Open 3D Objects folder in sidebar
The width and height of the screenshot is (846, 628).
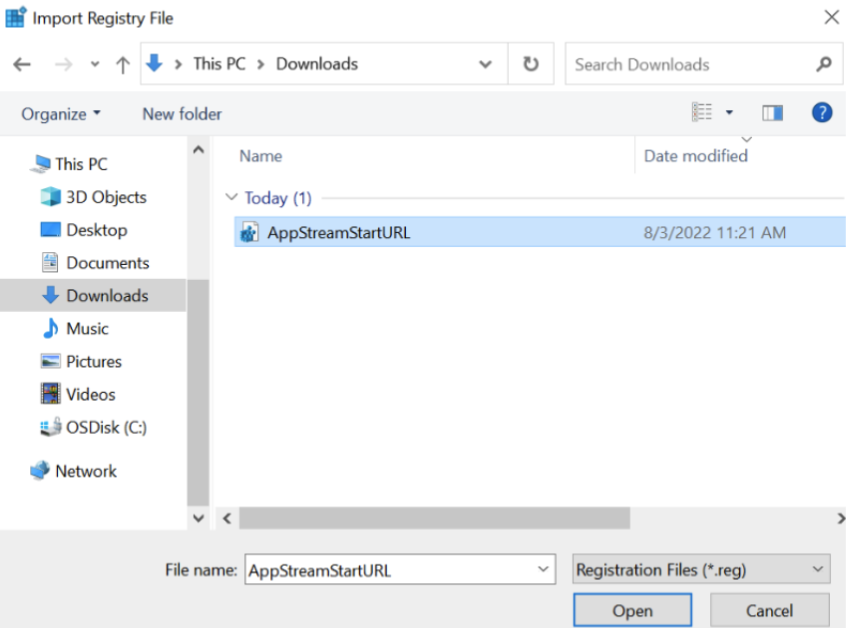click(x=106, y=197)
